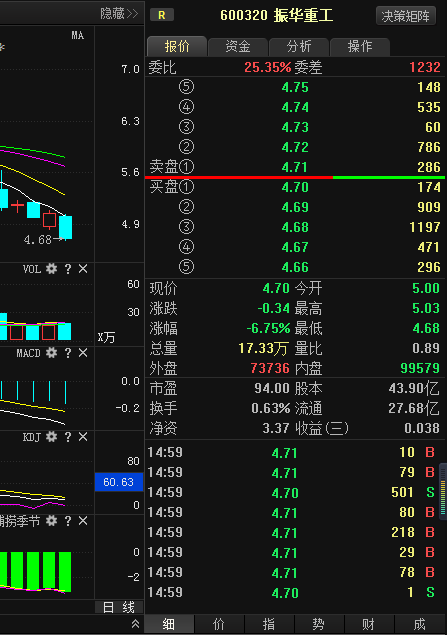
Task: Click buy level 2 price 4.69
Action: 295,207
